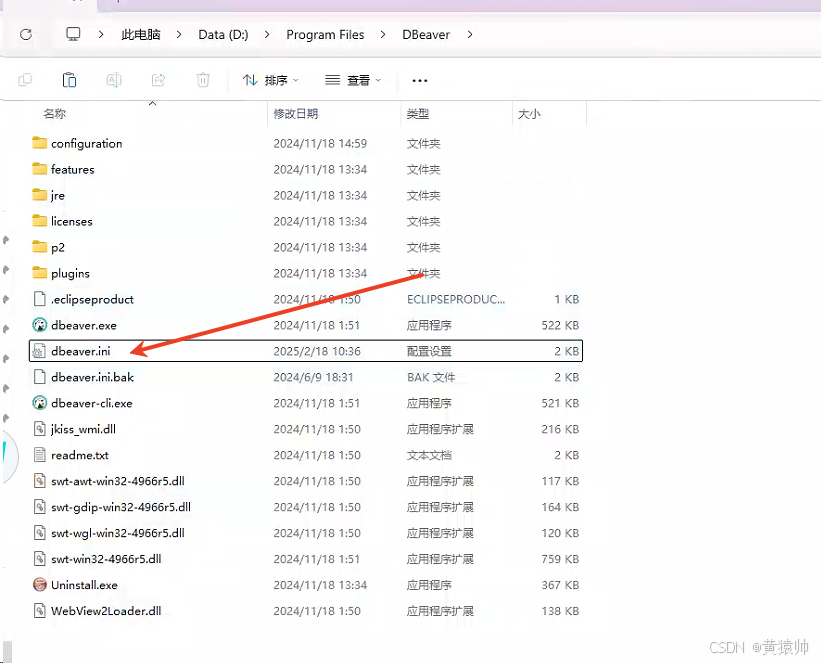Select the WebView2Loader.dll file icon
The height and width of the screenshot is (663, 821).
39,611
